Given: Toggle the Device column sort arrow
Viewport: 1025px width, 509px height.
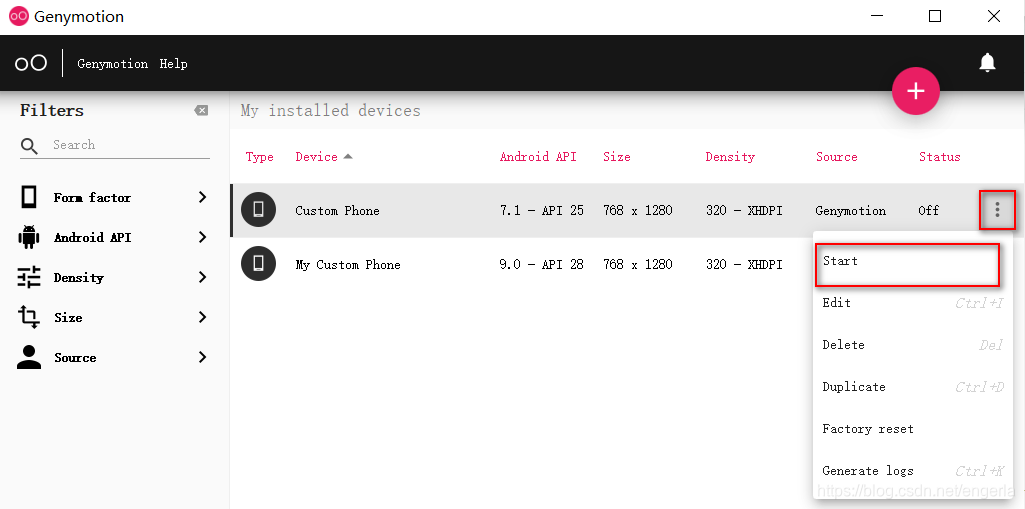Looking at the screenshot, I should click(x=348, y=157).
